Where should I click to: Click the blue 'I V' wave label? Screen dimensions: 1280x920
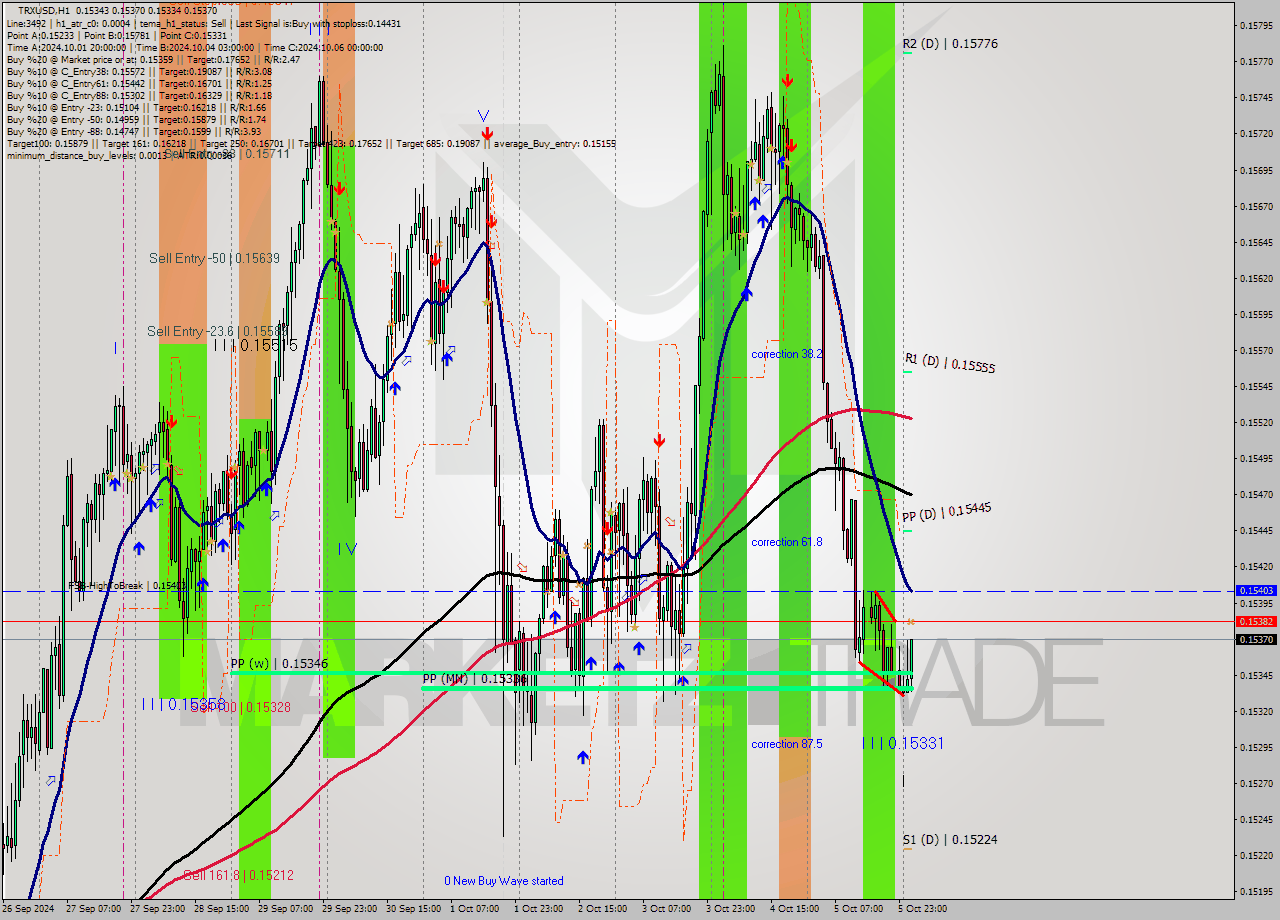347,548
